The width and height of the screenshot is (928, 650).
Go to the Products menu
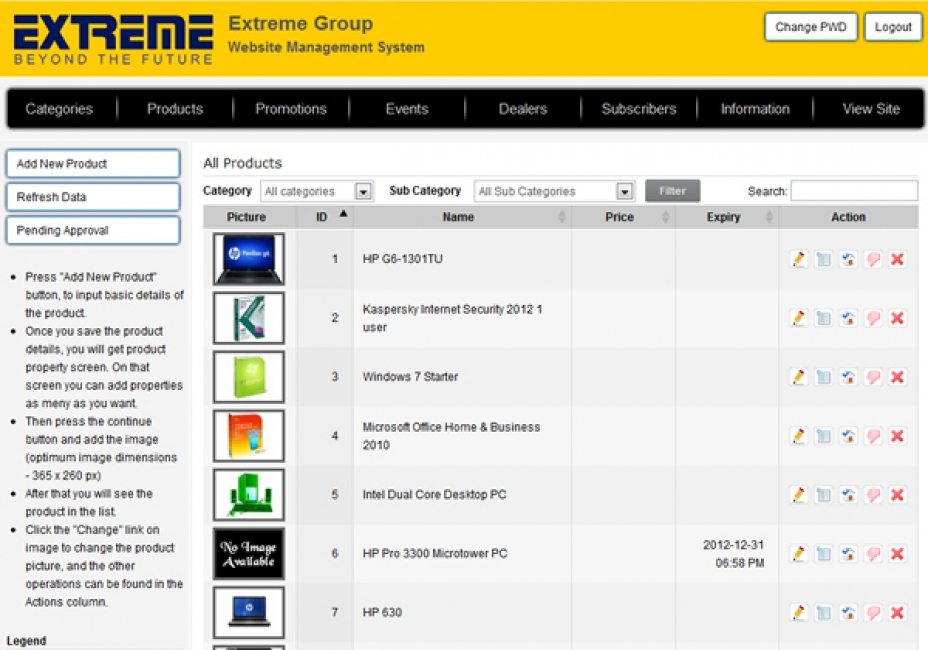point(175,109)
